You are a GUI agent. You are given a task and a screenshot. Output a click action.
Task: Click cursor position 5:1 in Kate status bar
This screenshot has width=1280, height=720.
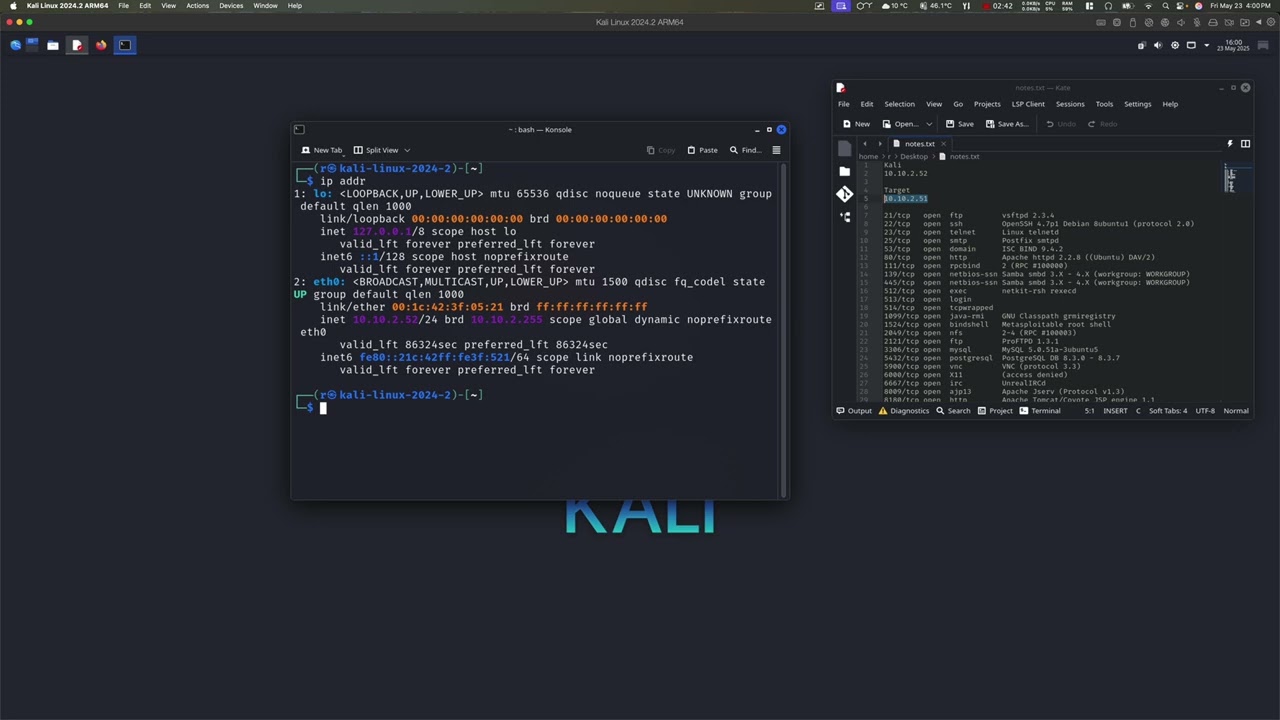pos(1089,411)
